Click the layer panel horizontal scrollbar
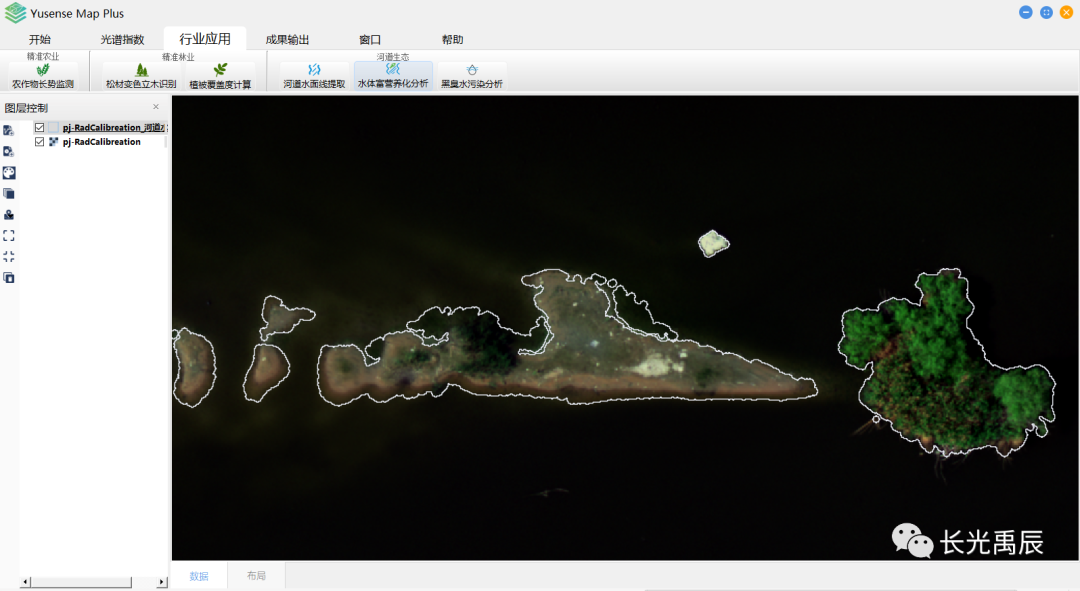Image resolution: width=1080 pixels, height=591 pixels. 80,582
